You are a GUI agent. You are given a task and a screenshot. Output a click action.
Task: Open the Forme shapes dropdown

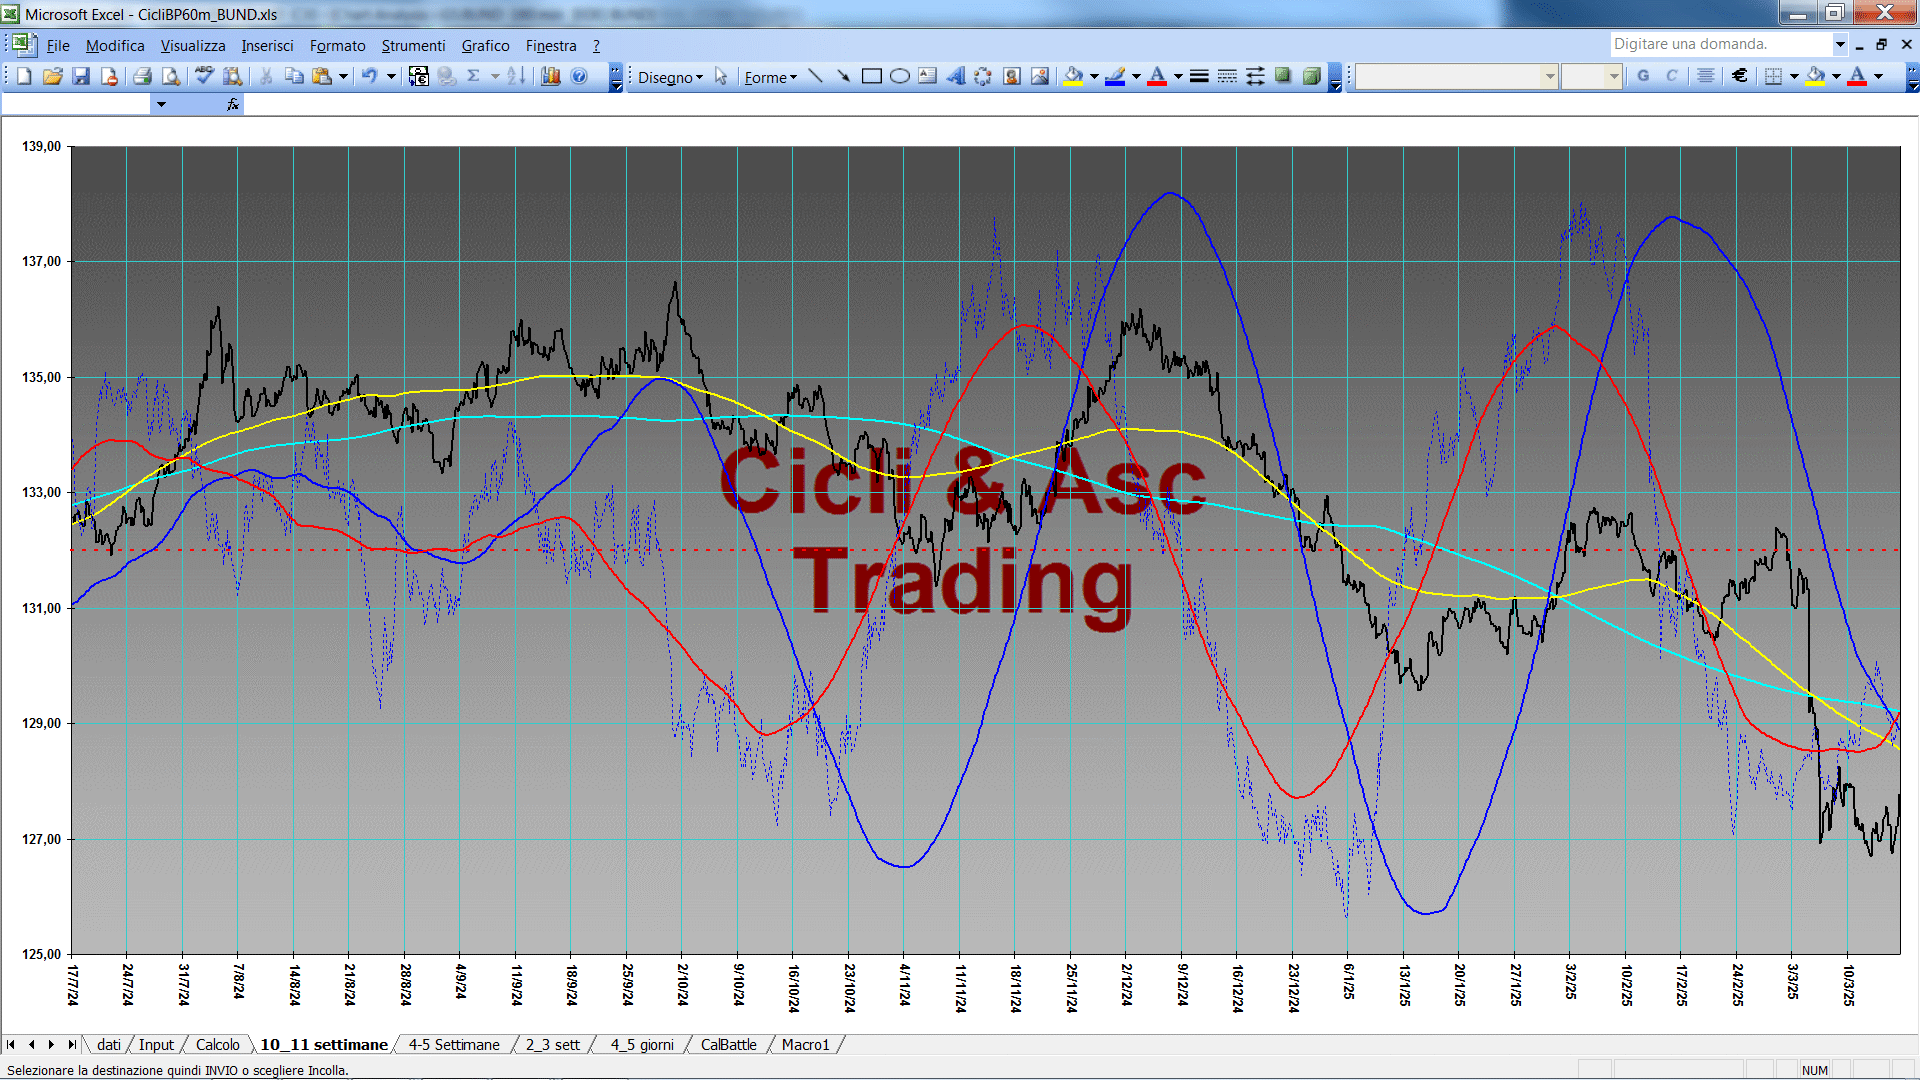point(770,77)
